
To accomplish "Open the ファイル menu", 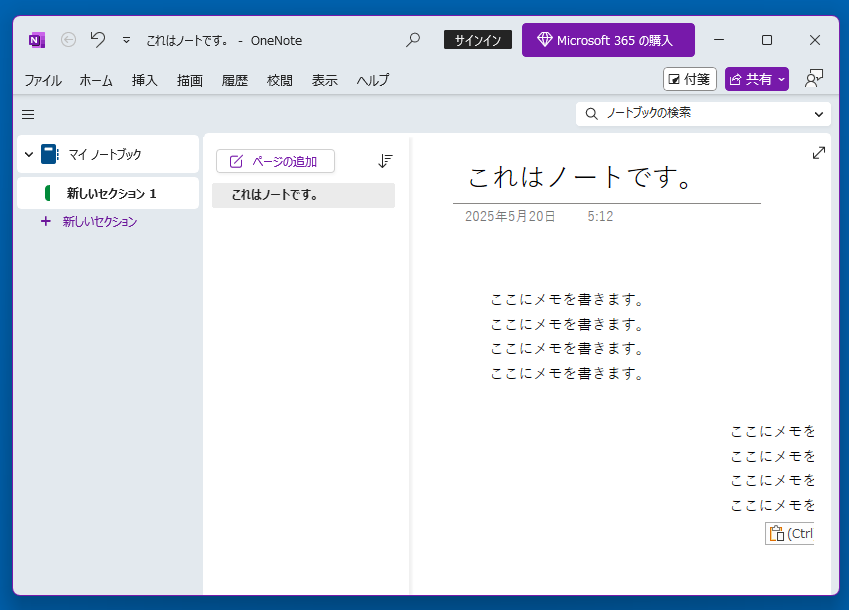I will click(x=43, y=80).
